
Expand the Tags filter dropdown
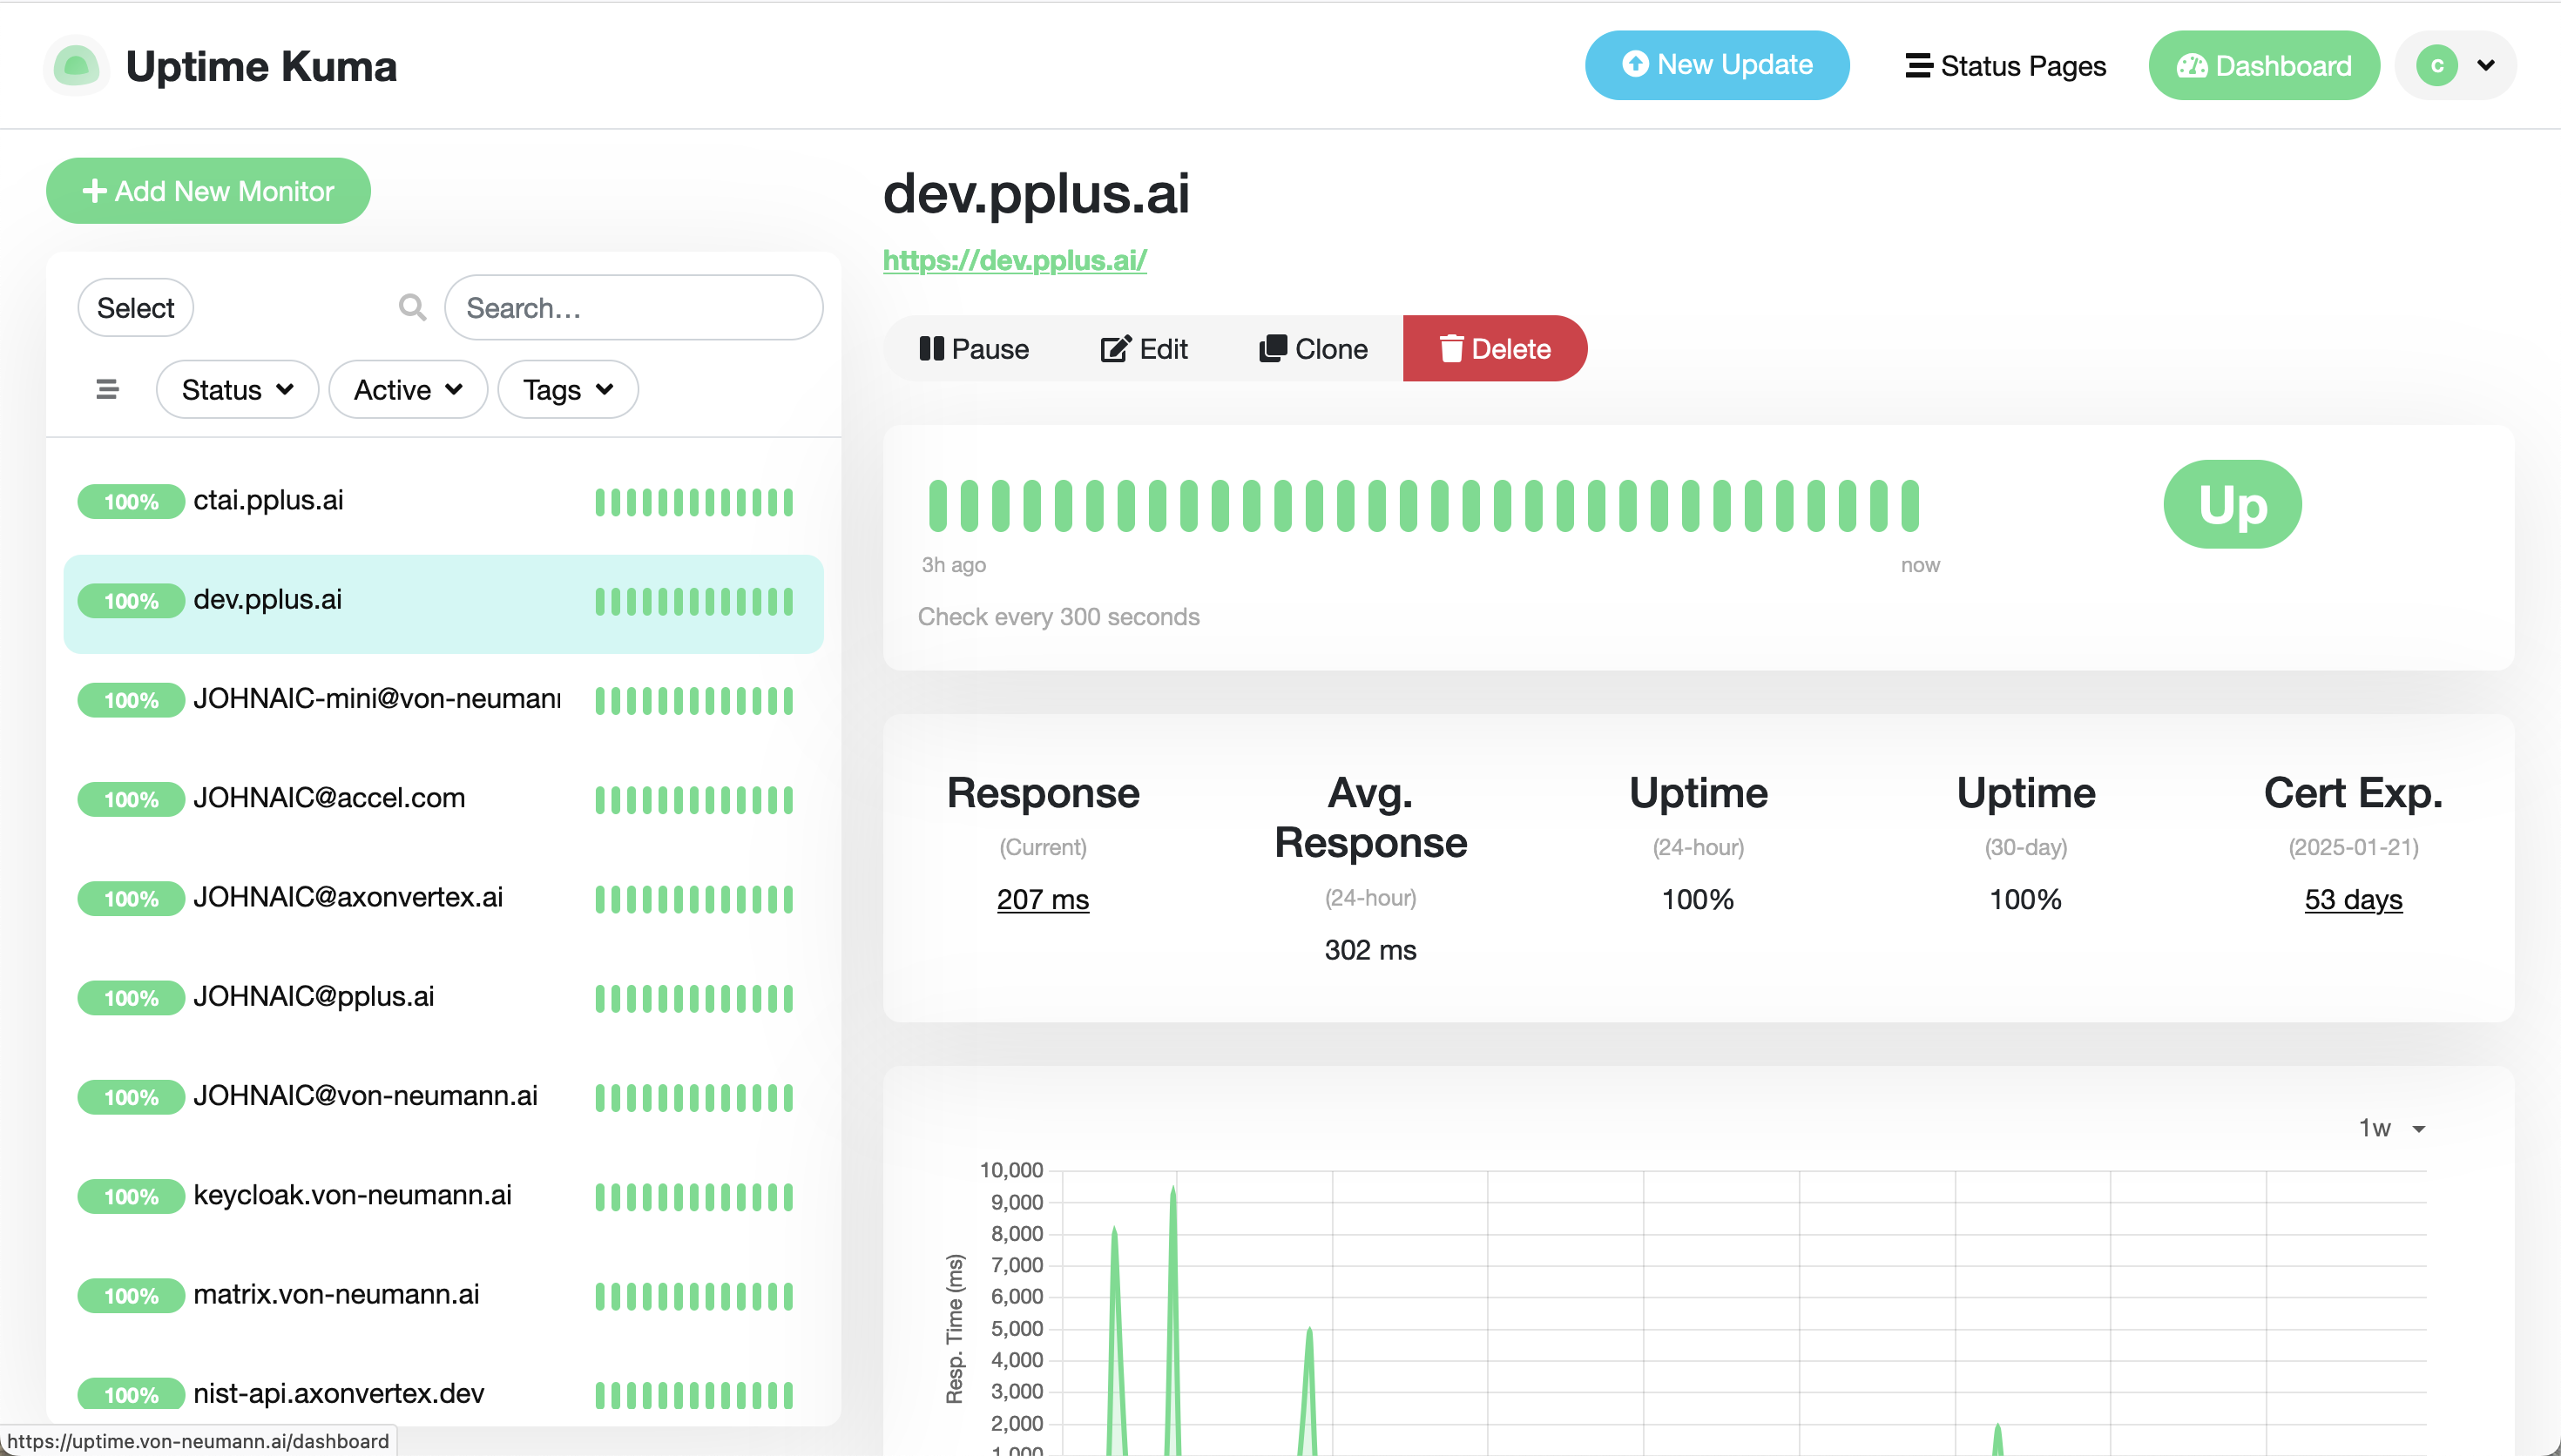(x=567, y=390)
